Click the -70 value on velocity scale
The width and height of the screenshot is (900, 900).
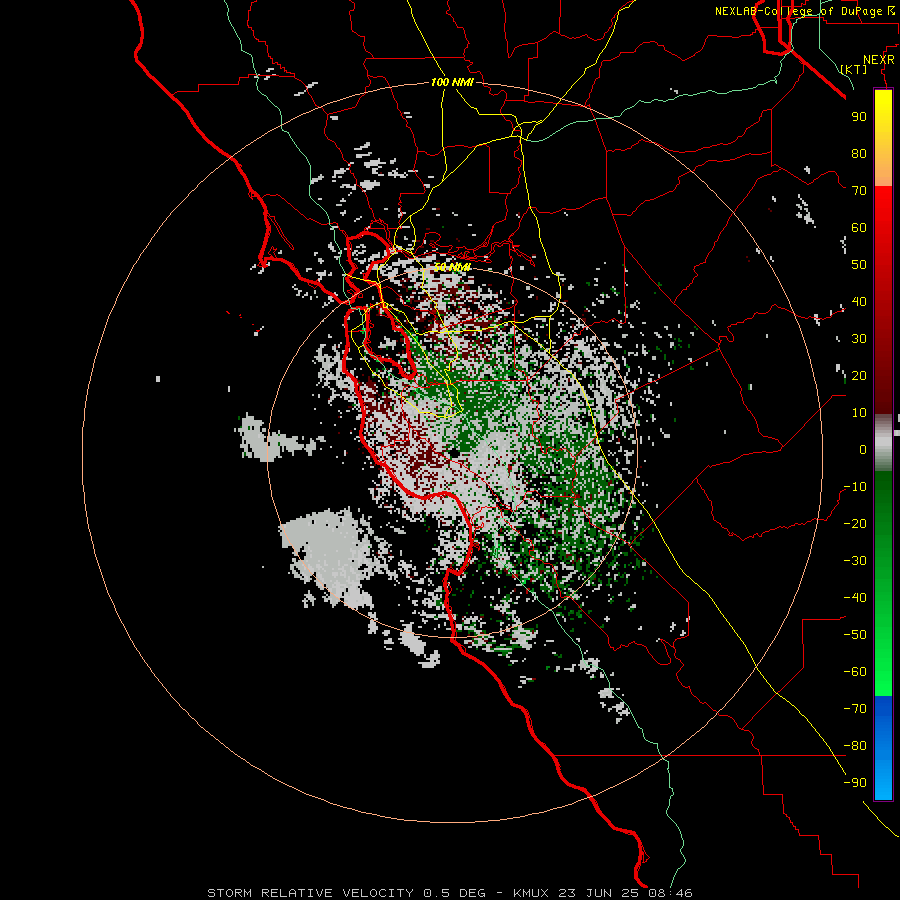(x=855, y=709)
